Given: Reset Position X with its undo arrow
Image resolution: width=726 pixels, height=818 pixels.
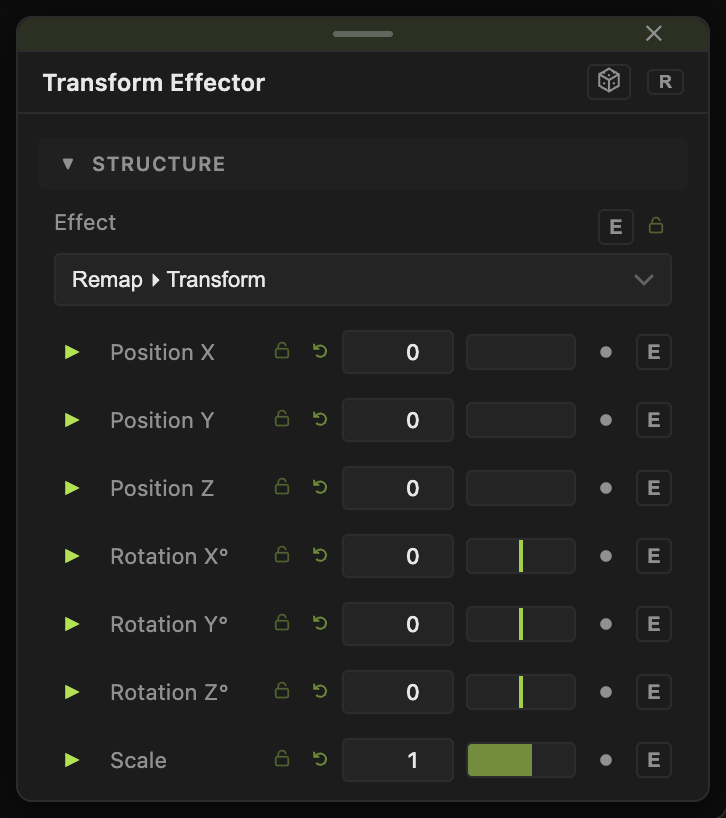Looking at the screenshot, I should click(320, 351).
